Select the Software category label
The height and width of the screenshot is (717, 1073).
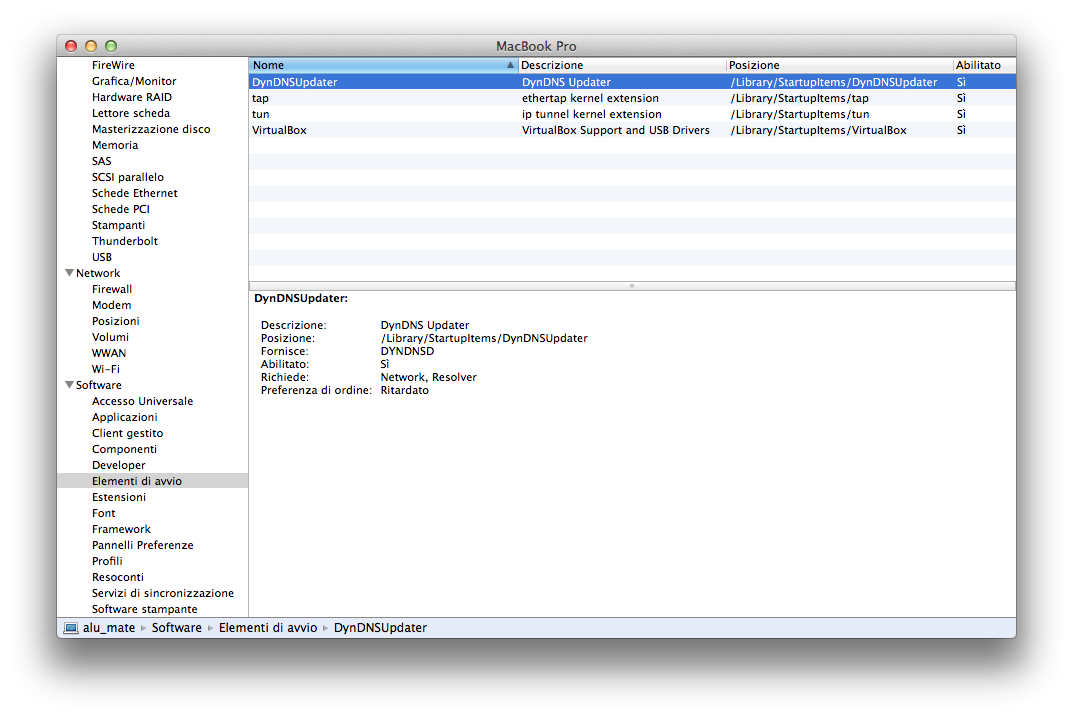99,385
